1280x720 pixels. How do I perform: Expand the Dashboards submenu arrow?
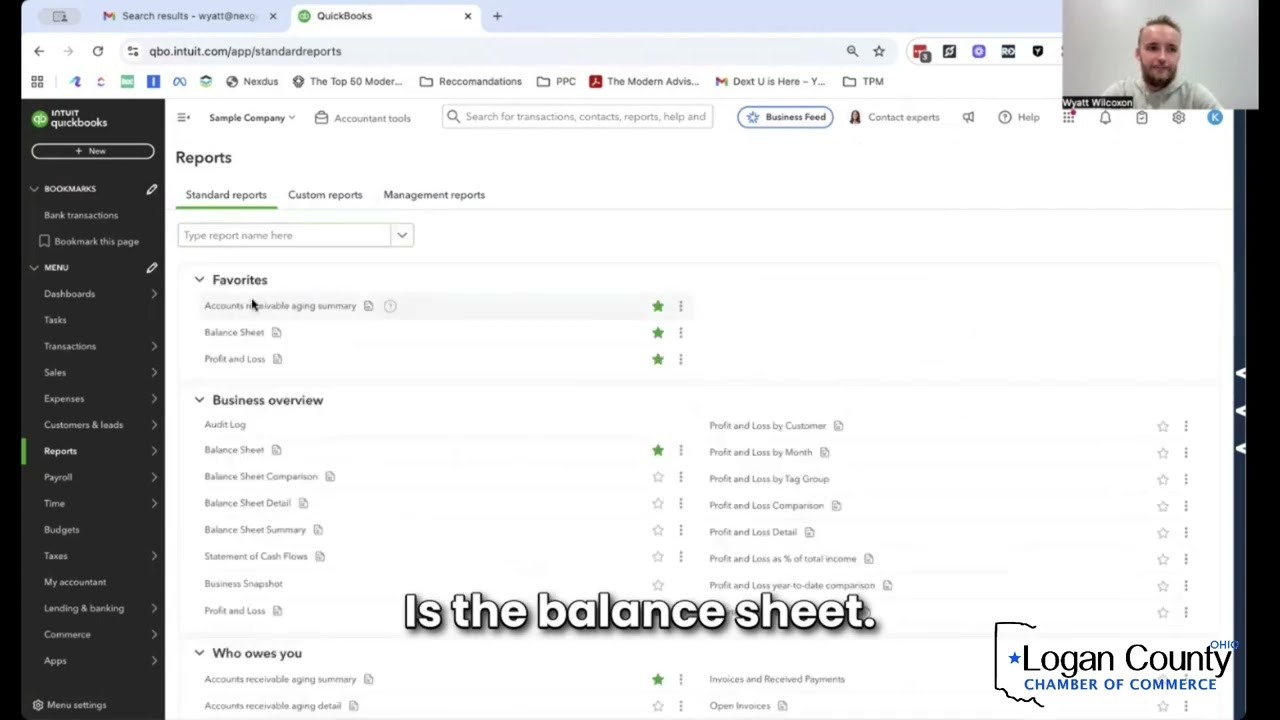tap(154, 294)
